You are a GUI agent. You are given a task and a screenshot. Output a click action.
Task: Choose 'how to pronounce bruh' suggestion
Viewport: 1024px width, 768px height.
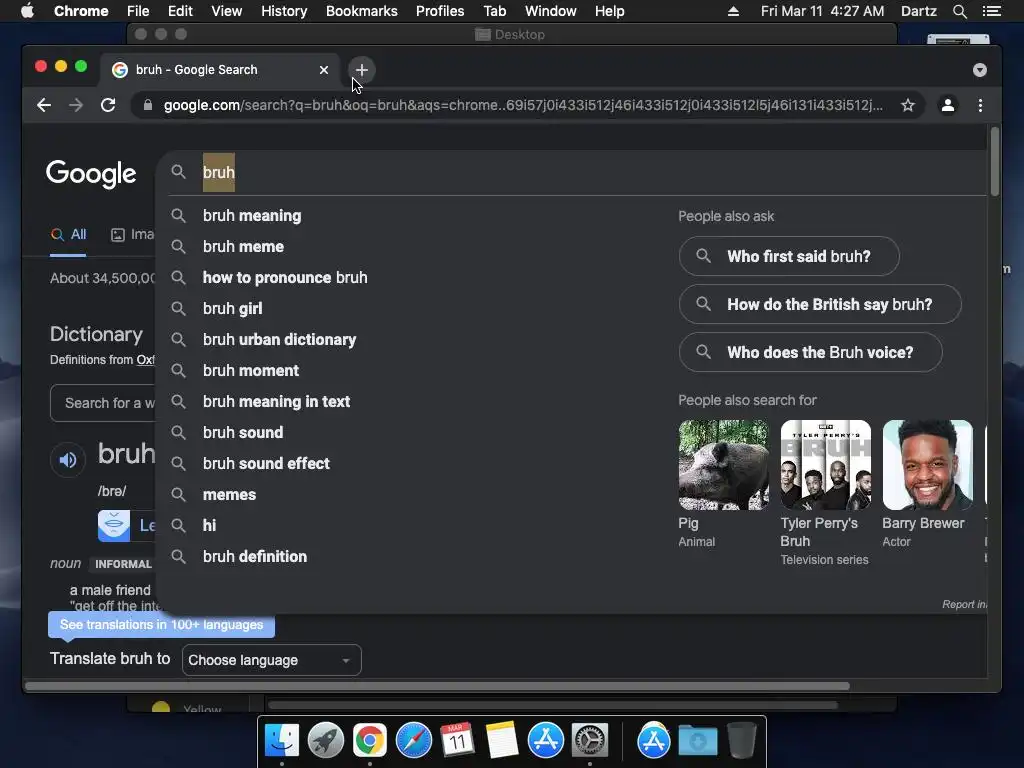click(x=285, y=278)
